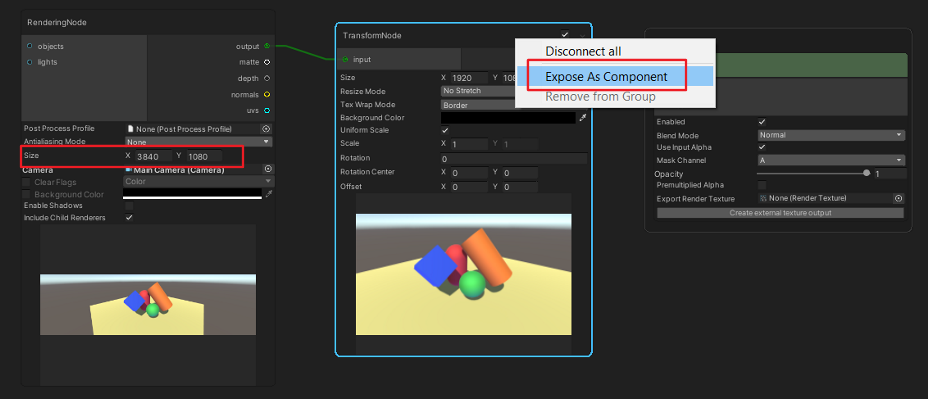Click the yellow normals output port

click(x=267, y=95)
